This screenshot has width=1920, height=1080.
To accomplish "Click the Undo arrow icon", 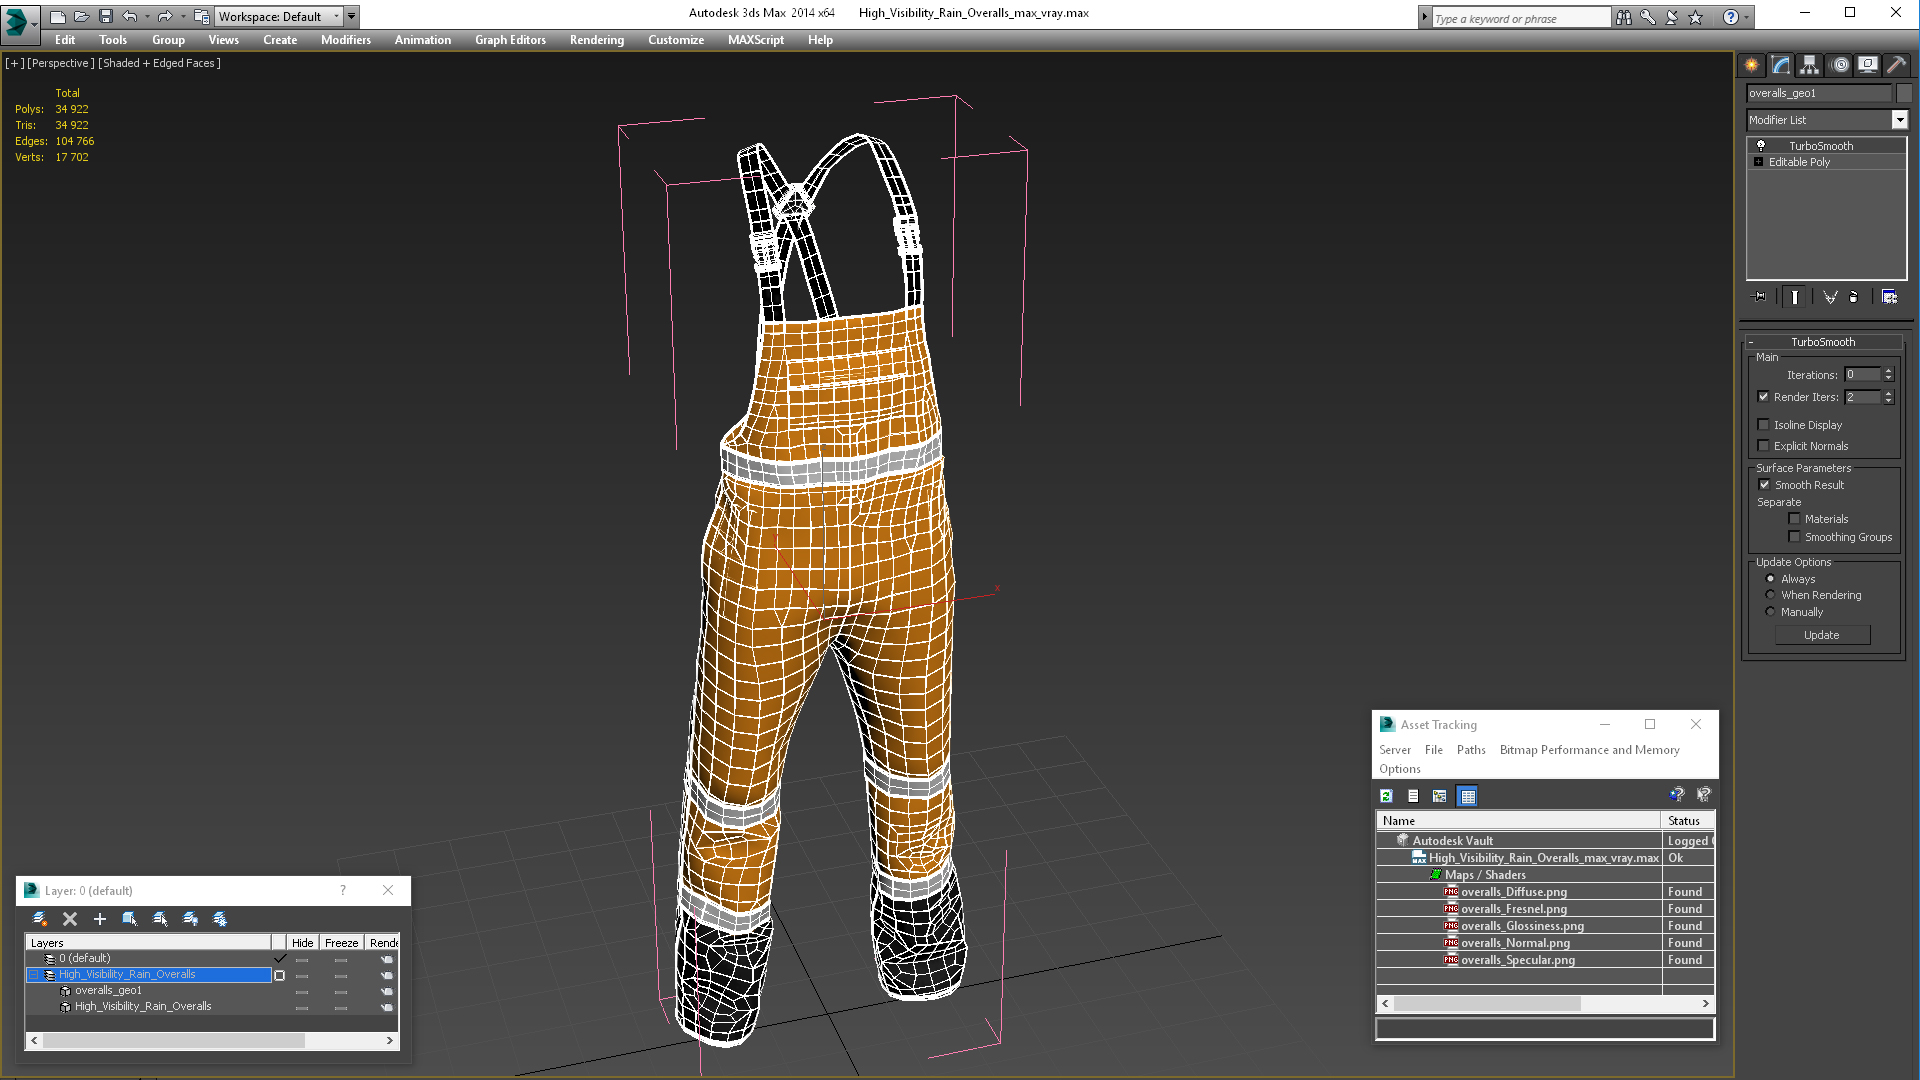I will (130, 16).
